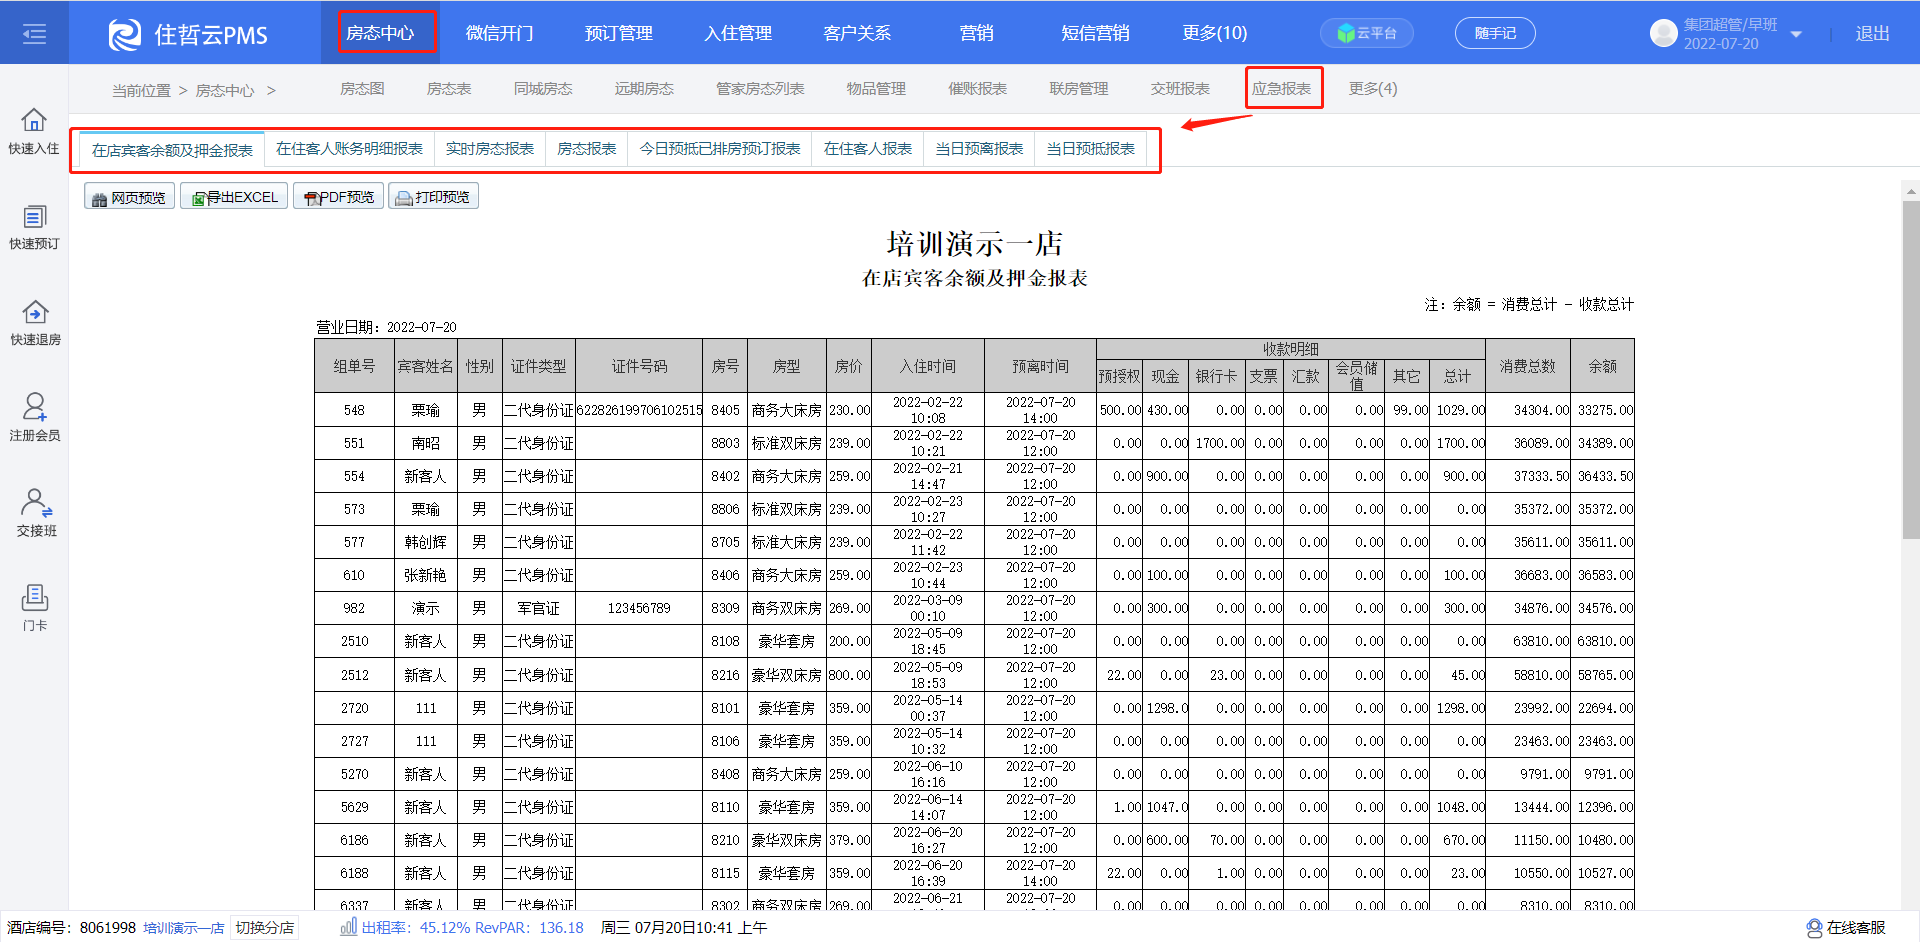
Task: Click the 房态中心 breadcrumb link
Action: tap(225, 91)
